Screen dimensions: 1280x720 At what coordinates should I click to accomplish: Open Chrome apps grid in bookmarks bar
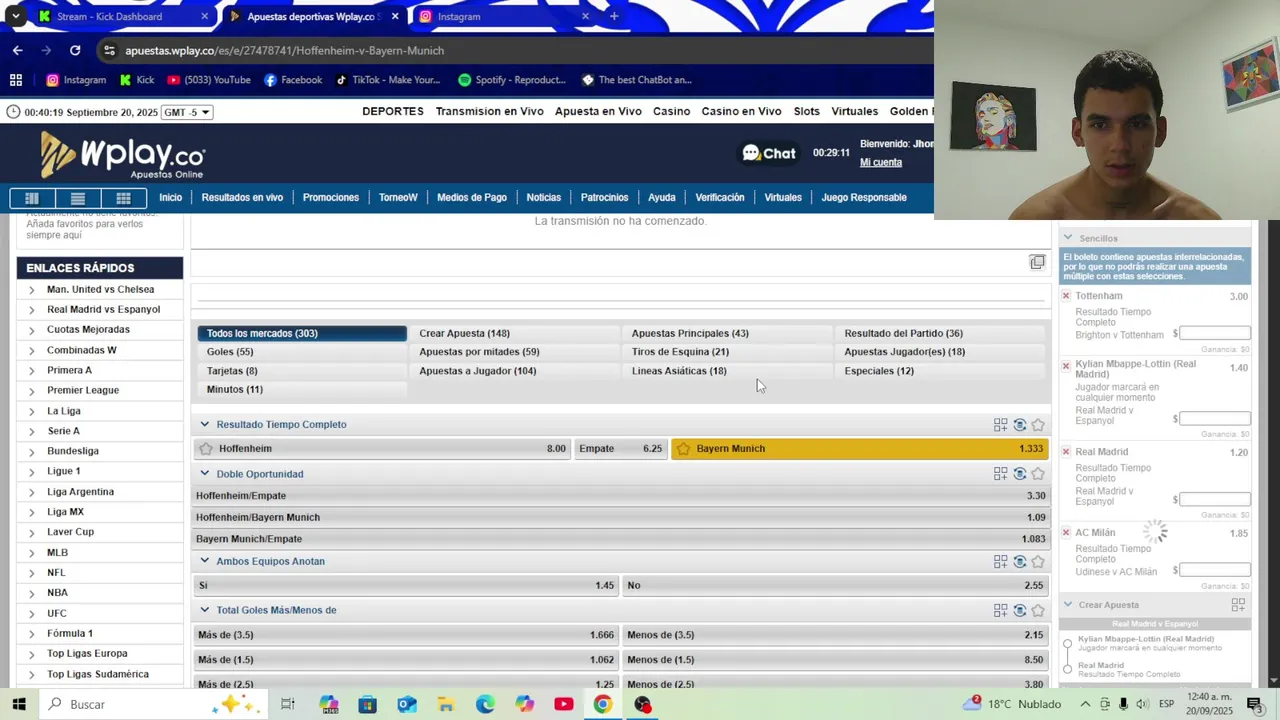point(16,80)
